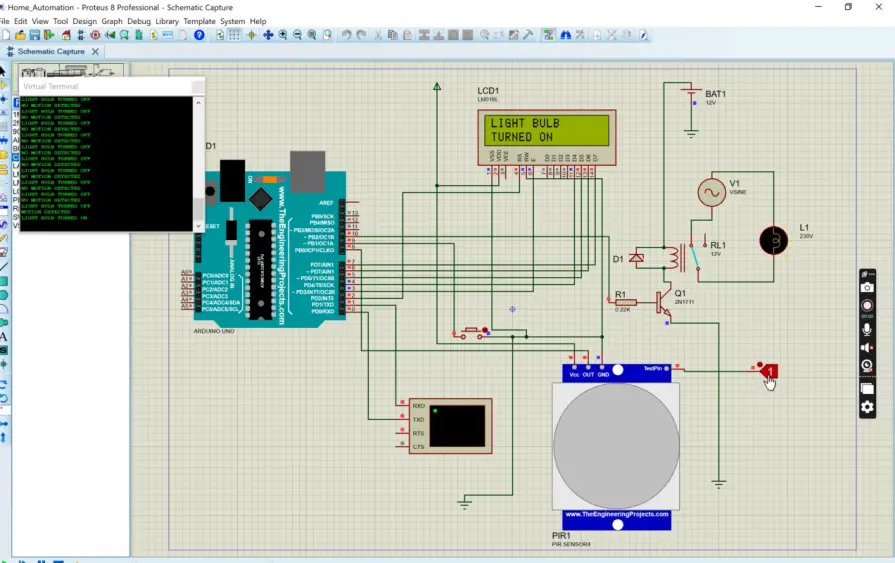
Task: Toggle the recorder overlay microphone icon
Action: [x=867, y=329]
